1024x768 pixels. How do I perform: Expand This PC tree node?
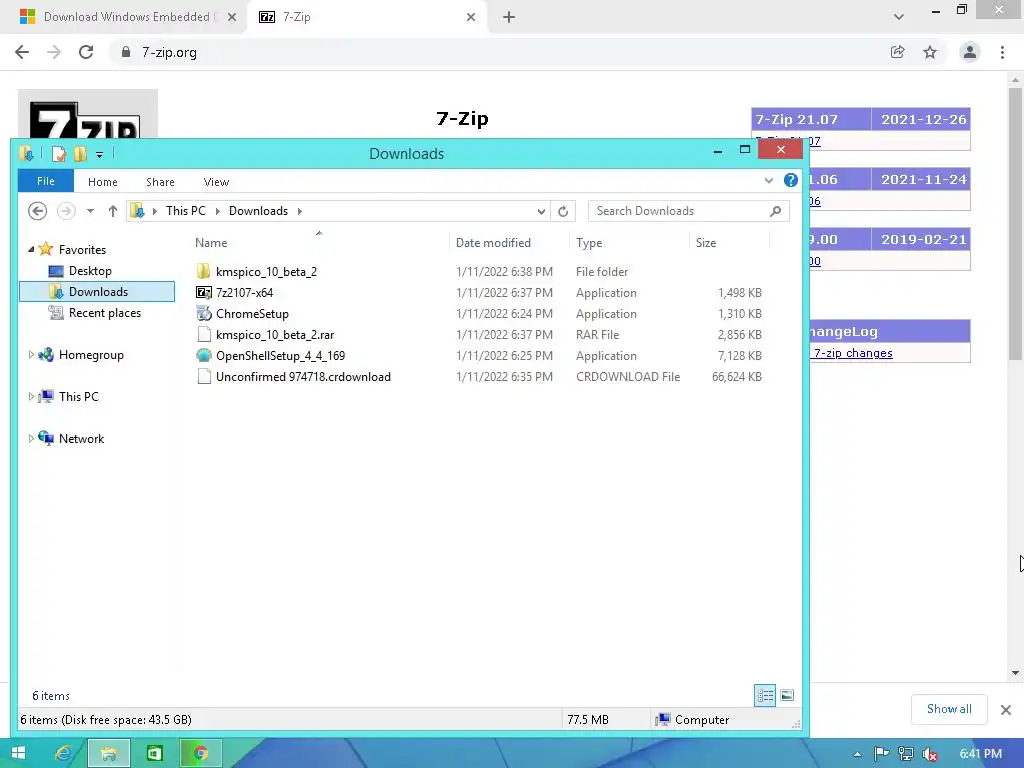point(31,396)
